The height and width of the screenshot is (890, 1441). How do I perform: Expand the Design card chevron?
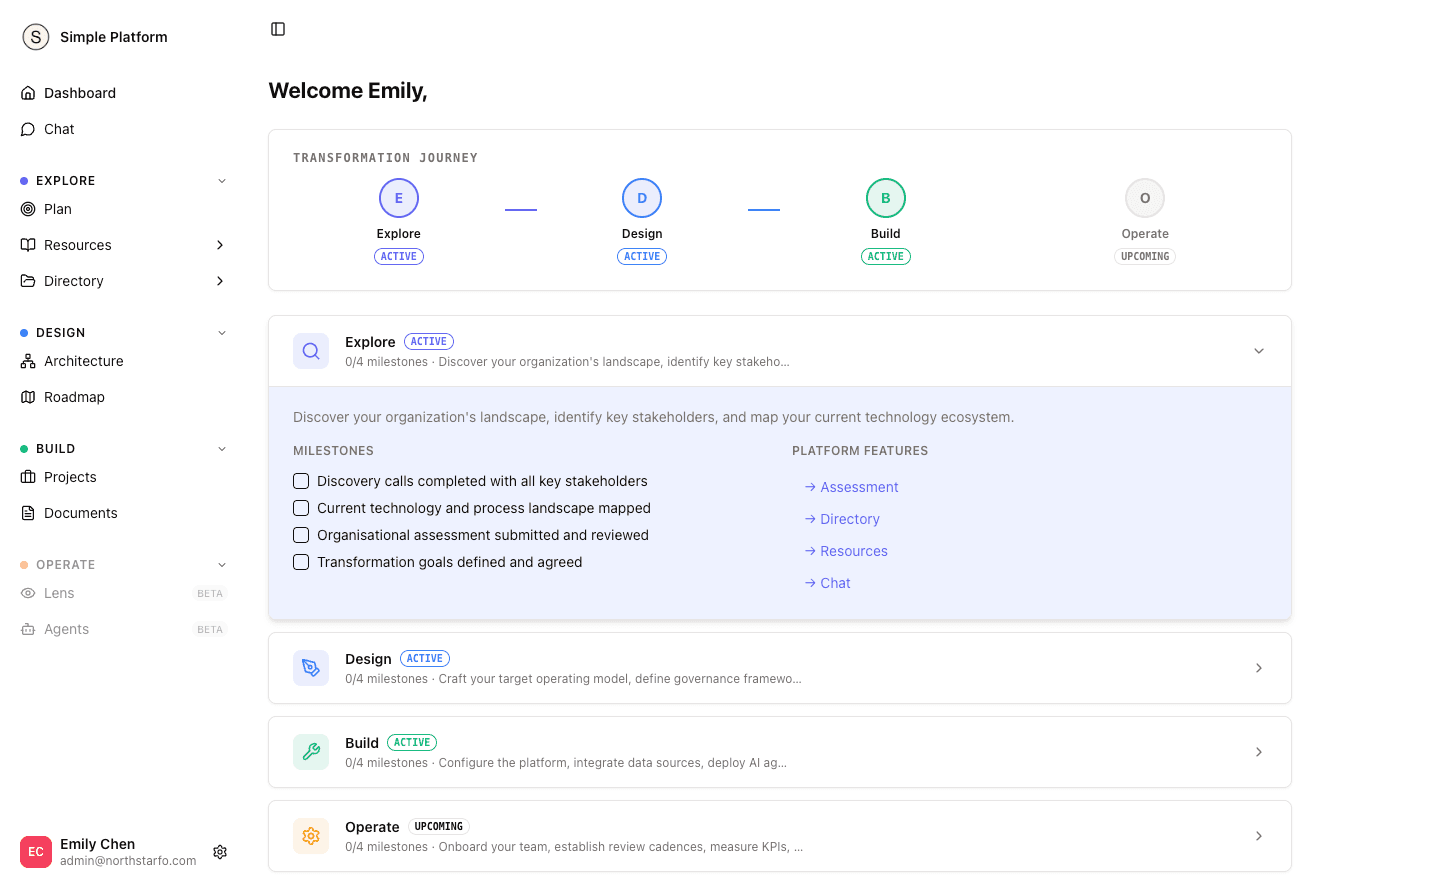point(1259,668)
